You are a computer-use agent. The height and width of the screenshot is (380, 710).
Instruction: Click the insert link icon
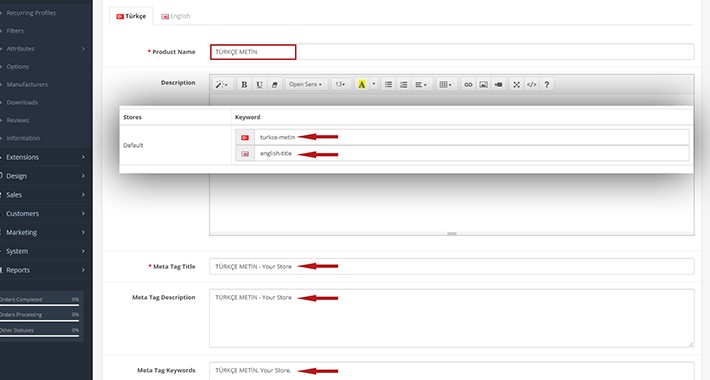[468, 84]
